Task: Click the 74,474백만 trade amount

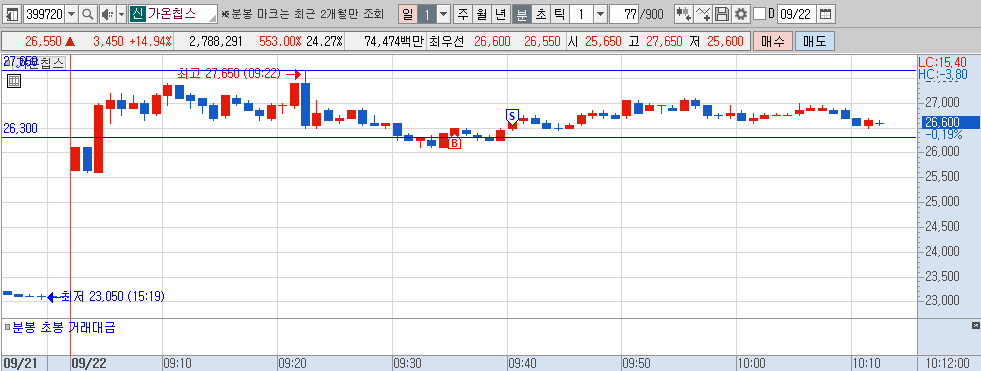Action: pyautogui.click(x=394, y=42)
